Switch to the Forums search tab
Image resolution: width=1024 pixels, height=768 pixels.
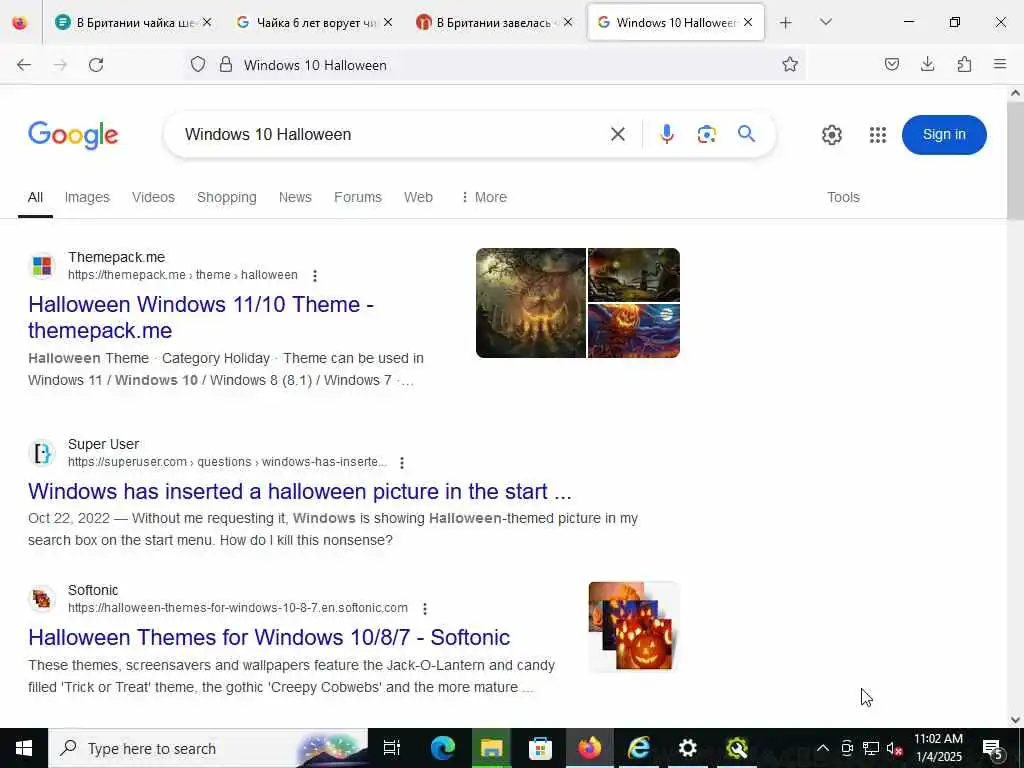pos(358,197)
